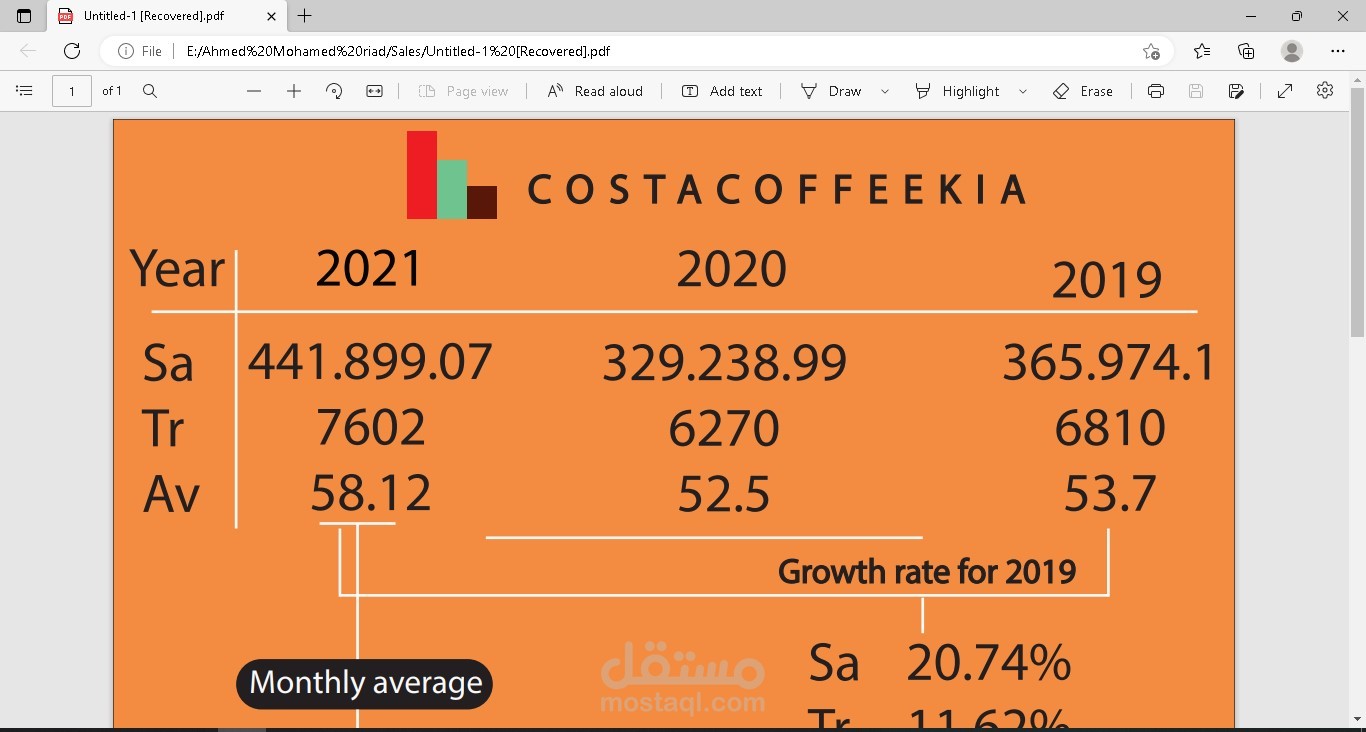The width and height of the screenshot is (1366, 732).
Task: Search within the PDF document
Action: pyautogui.click(x=150, y=91)
